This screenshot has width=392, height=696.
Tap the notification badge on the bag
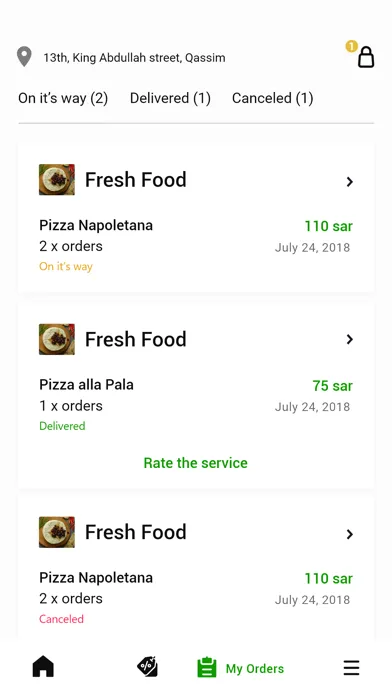pos(351,46)
